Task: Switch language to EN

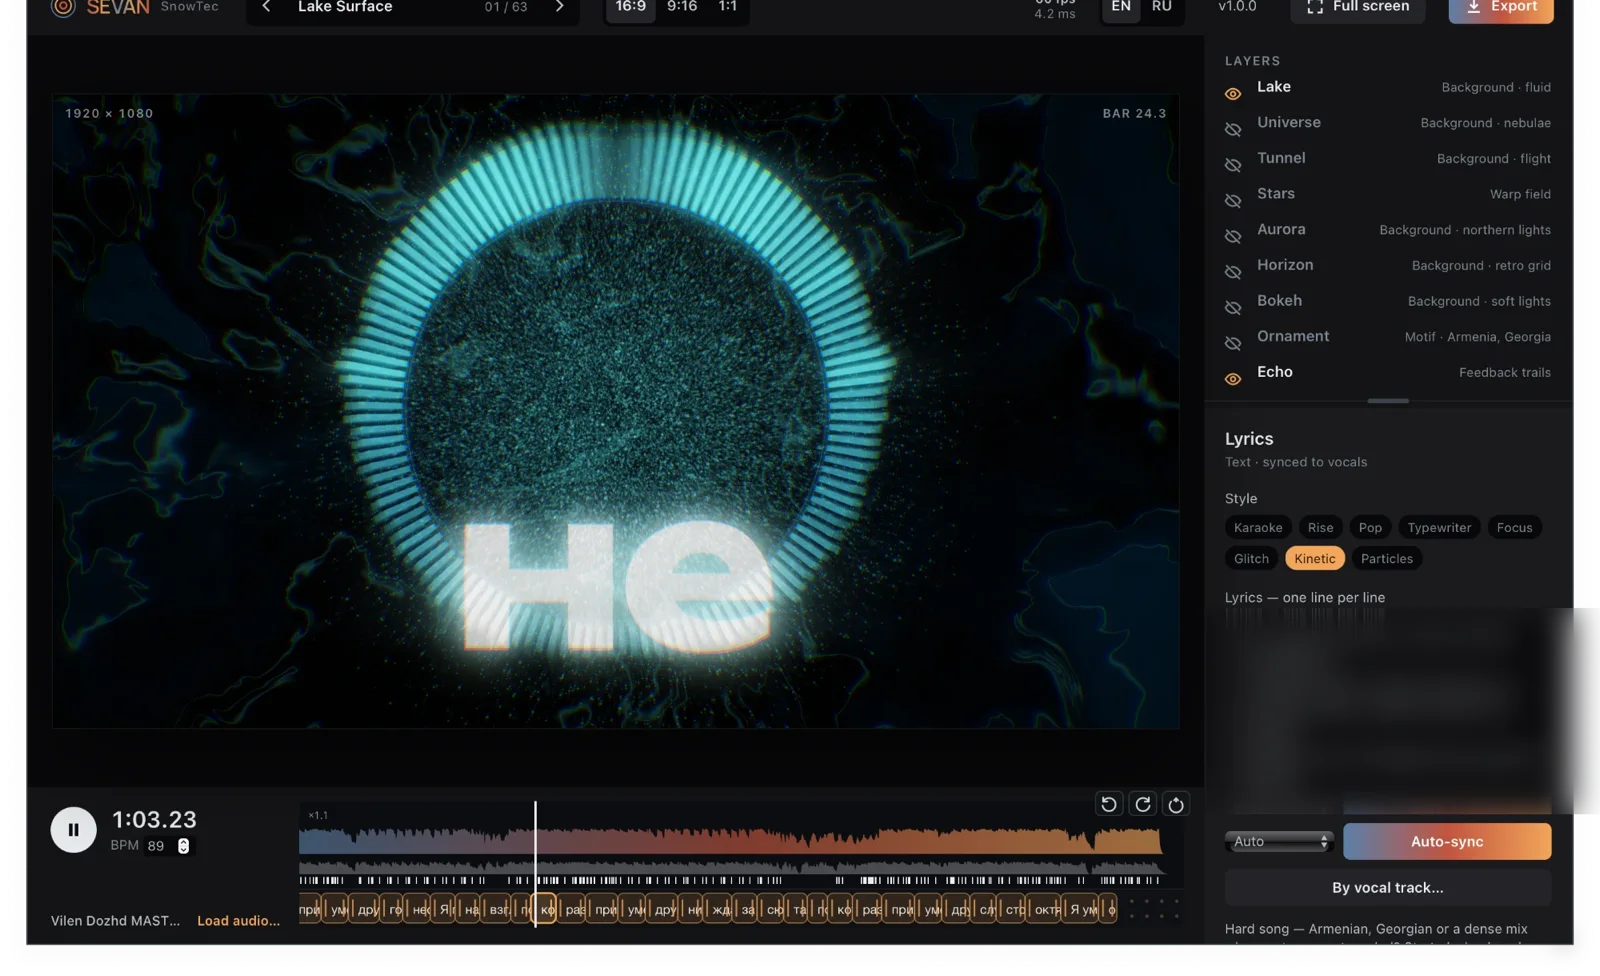Action: click(x=1121, y=7)
